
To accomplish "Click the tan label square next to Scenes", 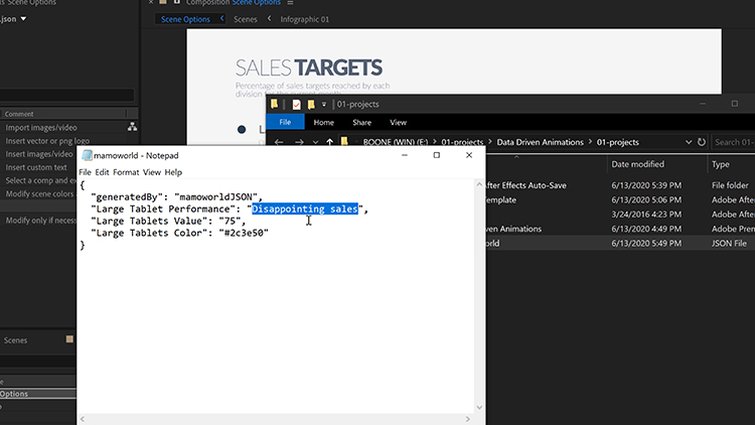I will point(69,340).
